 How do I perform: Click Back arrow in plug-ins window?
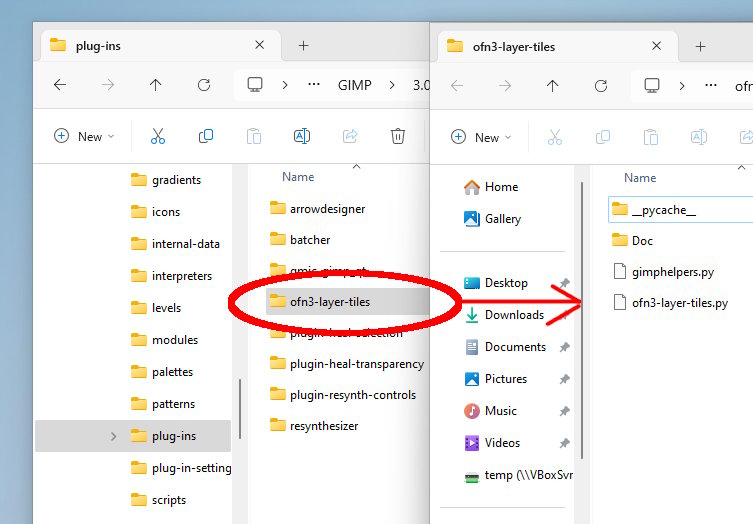(x=60, y=85)
